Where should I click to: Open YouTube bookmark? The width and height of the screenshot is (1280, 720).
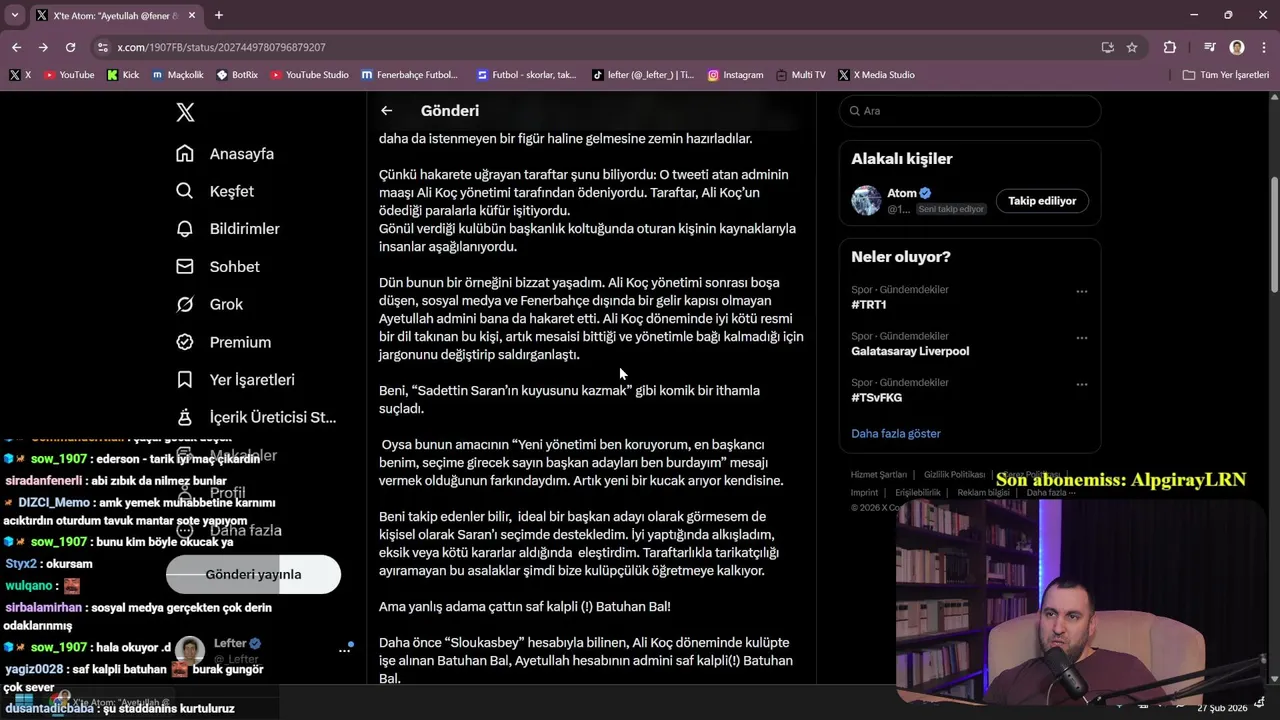coord(69,75)
